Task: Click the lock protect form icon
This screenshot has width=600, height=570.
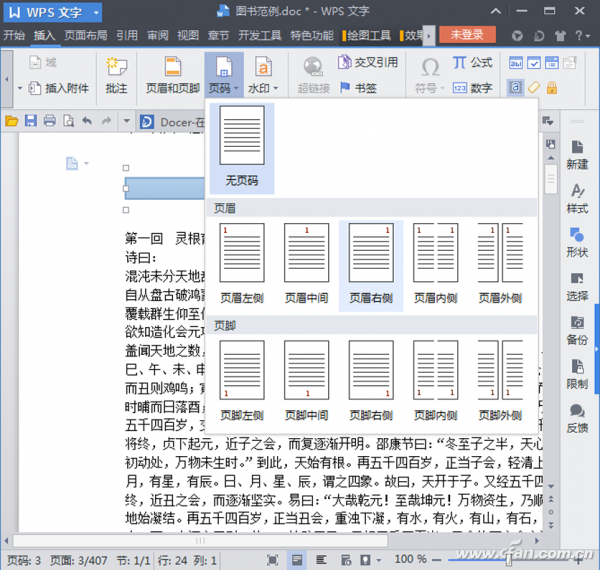Action: [x=551, y=88]
